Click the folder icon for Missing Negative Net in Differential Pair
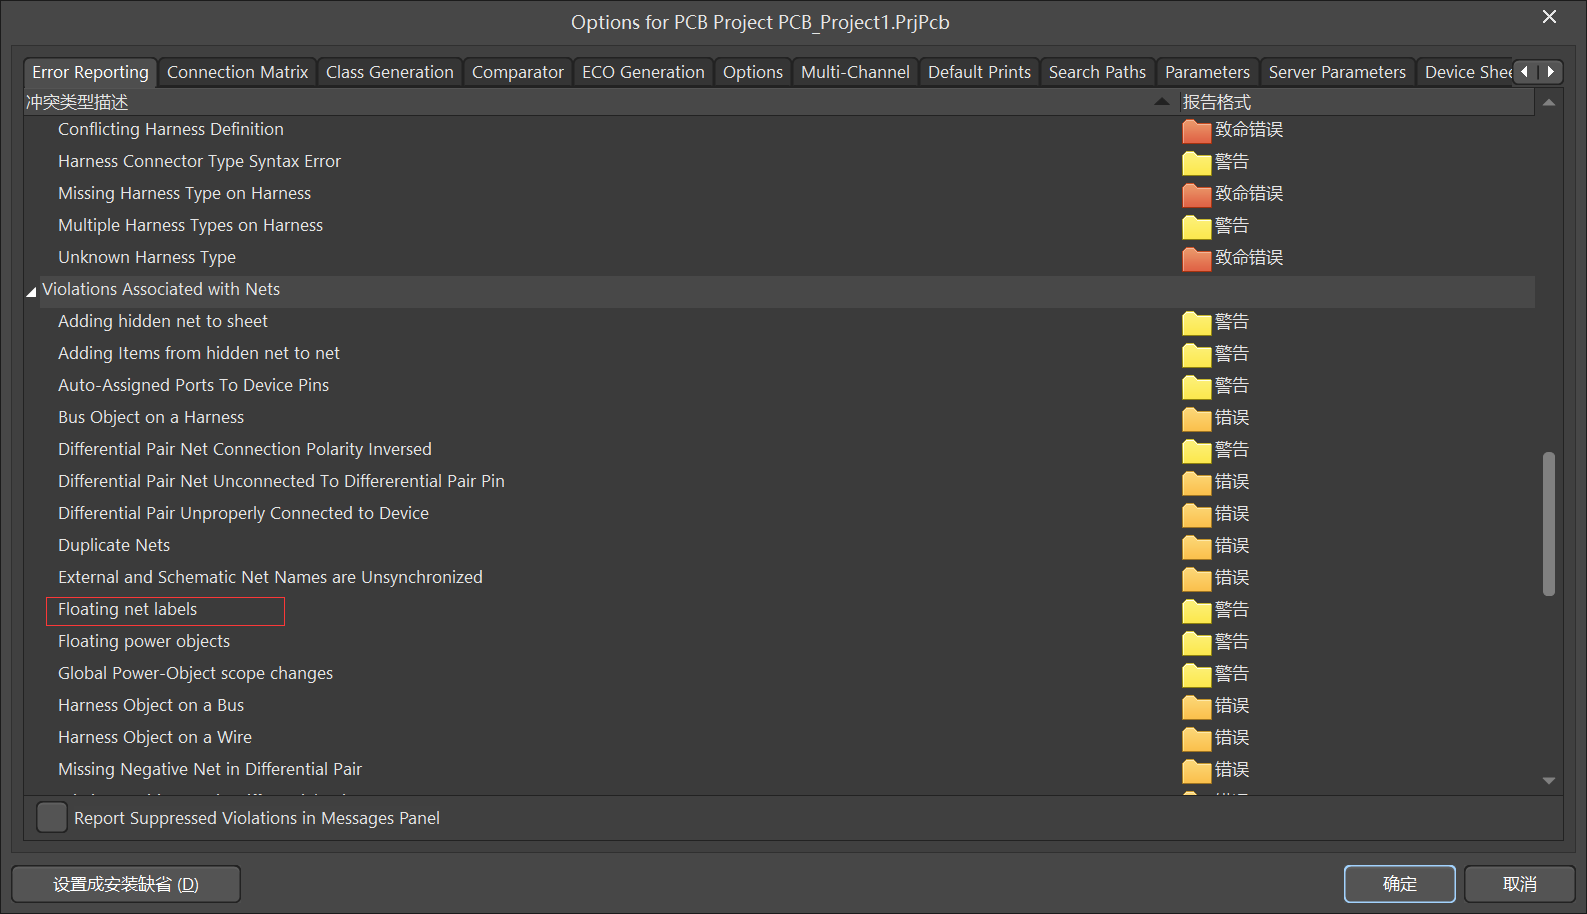 click(1196, 770)
